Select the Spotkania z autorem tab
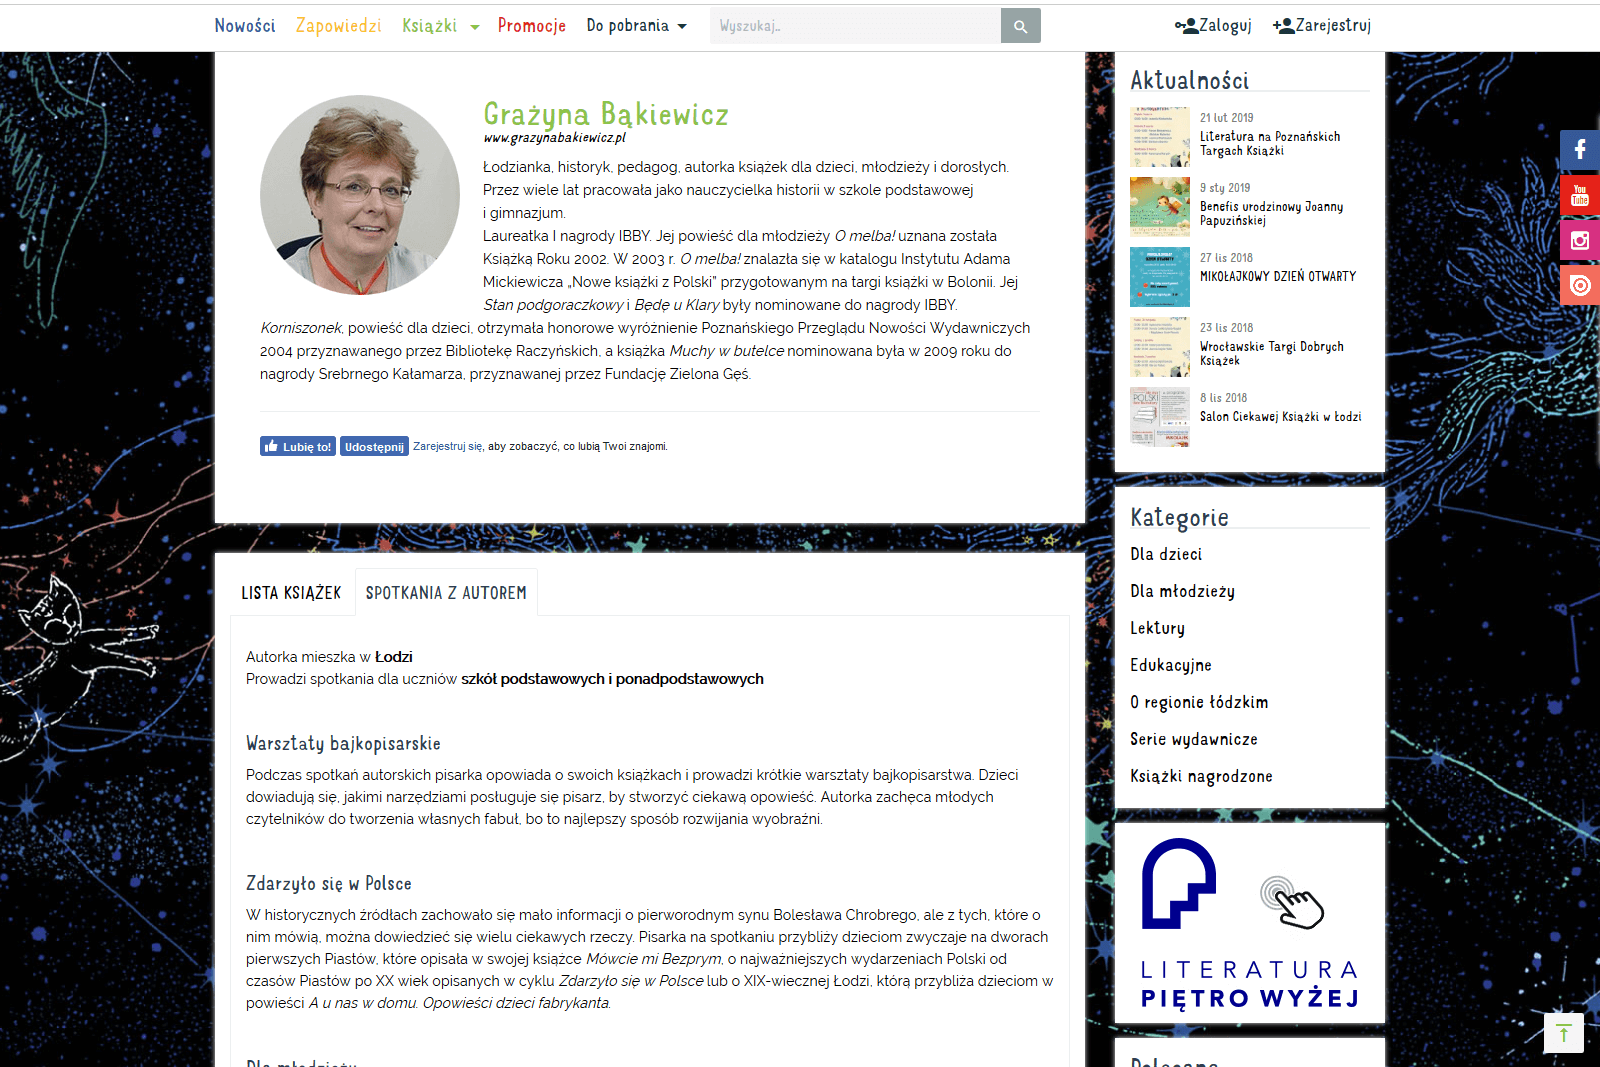The image size is (1600, 1067). click(446, 593)
